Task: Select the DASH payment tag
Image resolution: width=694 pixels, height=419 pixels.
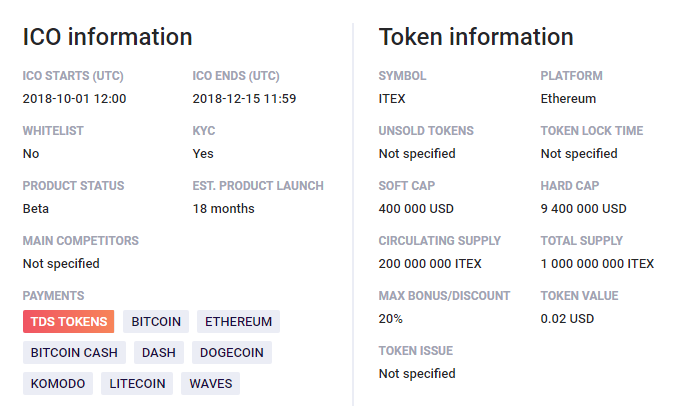Action: click(158, 352)
